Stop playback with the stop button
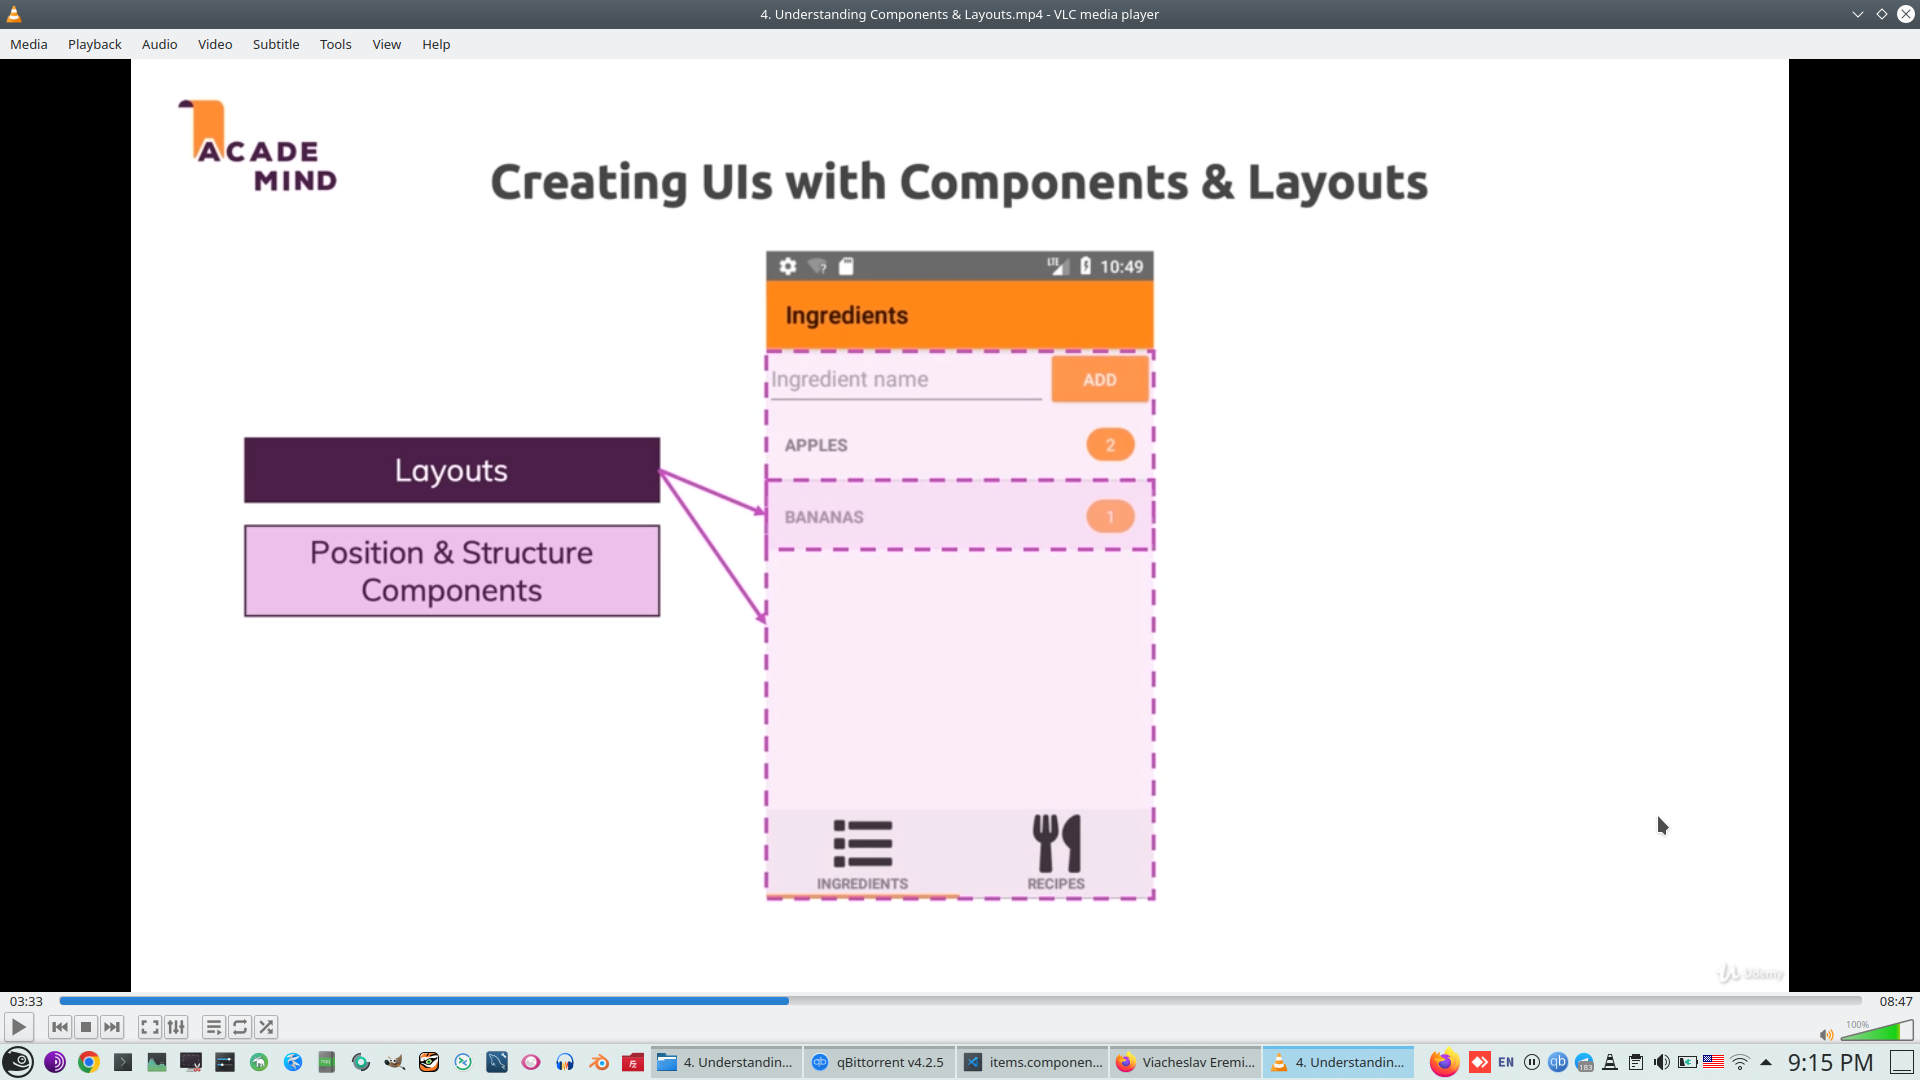The image size is (1920, 1080). pyautogui.click(x=86, y=1027)
